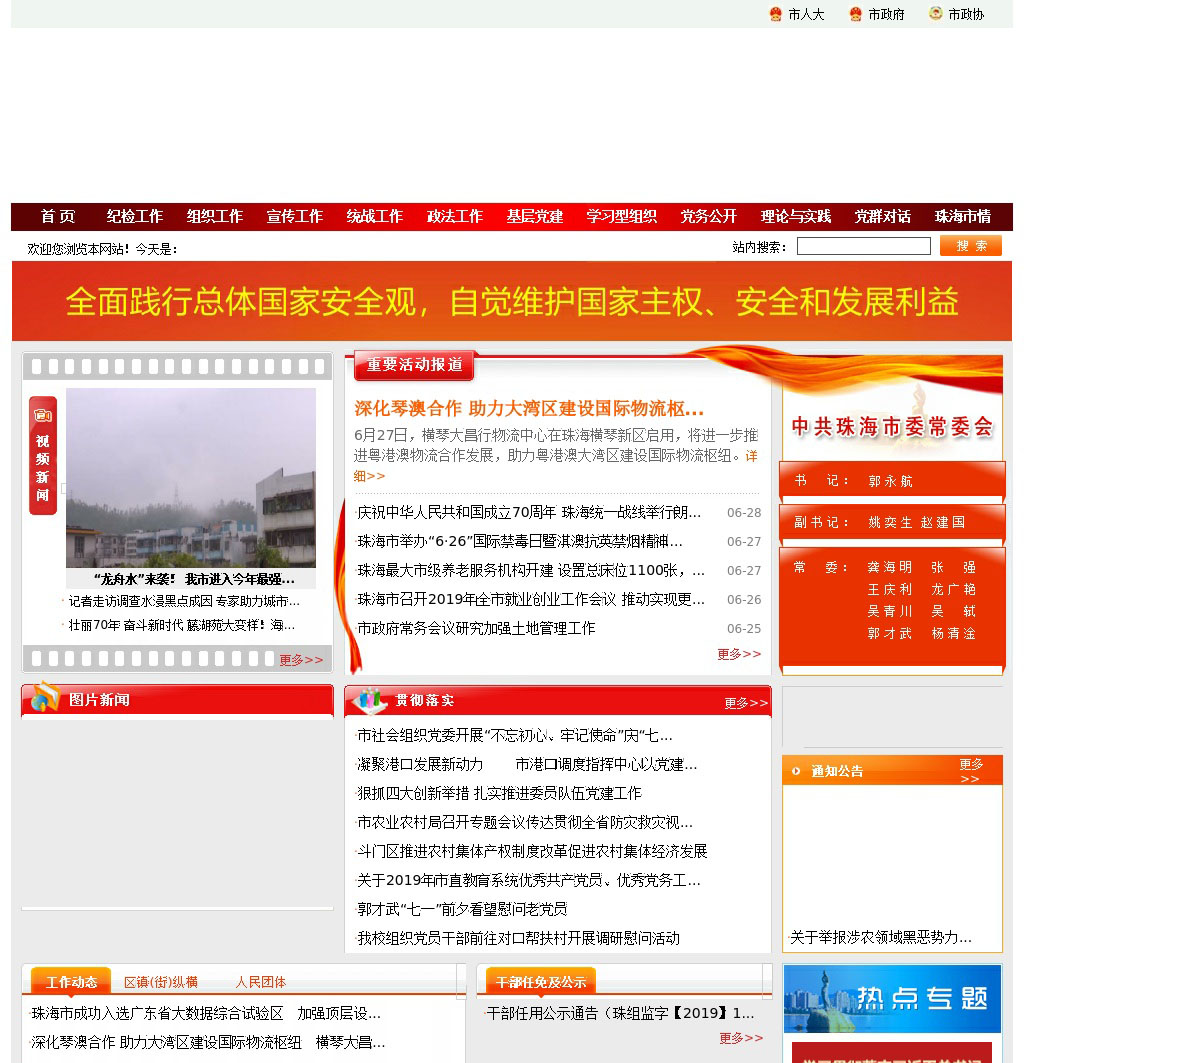Open headline 深化琴澳合作 助力大湾区建设国际物流枢

click(x=529, y=408)
